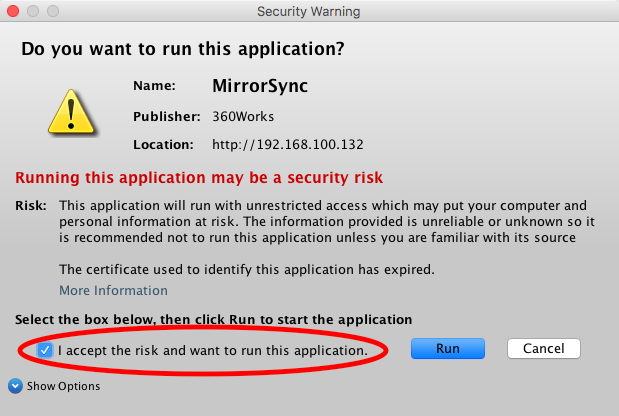This screenshot has width=619, height=416.
Task: Click the 360Works publisher value
Action: 243,116
